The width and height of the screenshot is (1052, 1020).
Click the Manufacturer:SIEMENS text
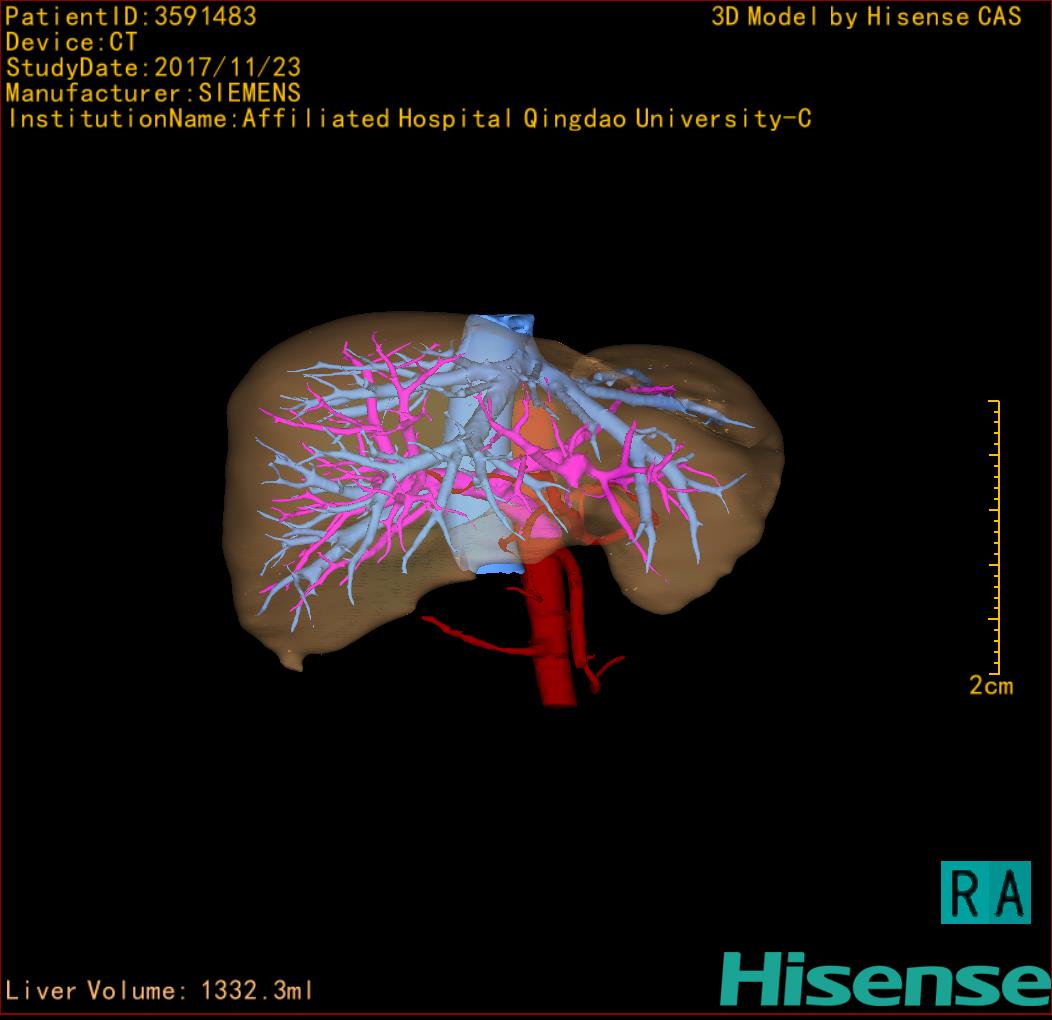(154, 93)
